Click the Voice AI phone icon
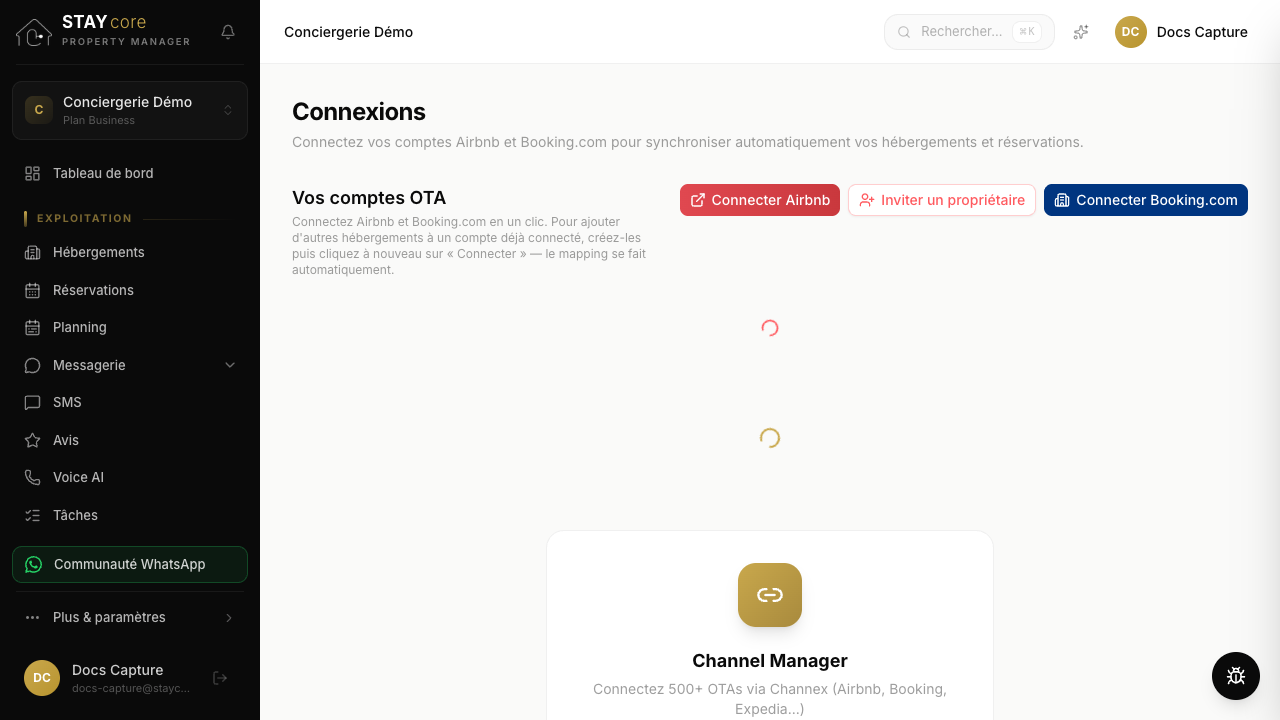This screenshot has width=1280, height=720. click(32, 477)
